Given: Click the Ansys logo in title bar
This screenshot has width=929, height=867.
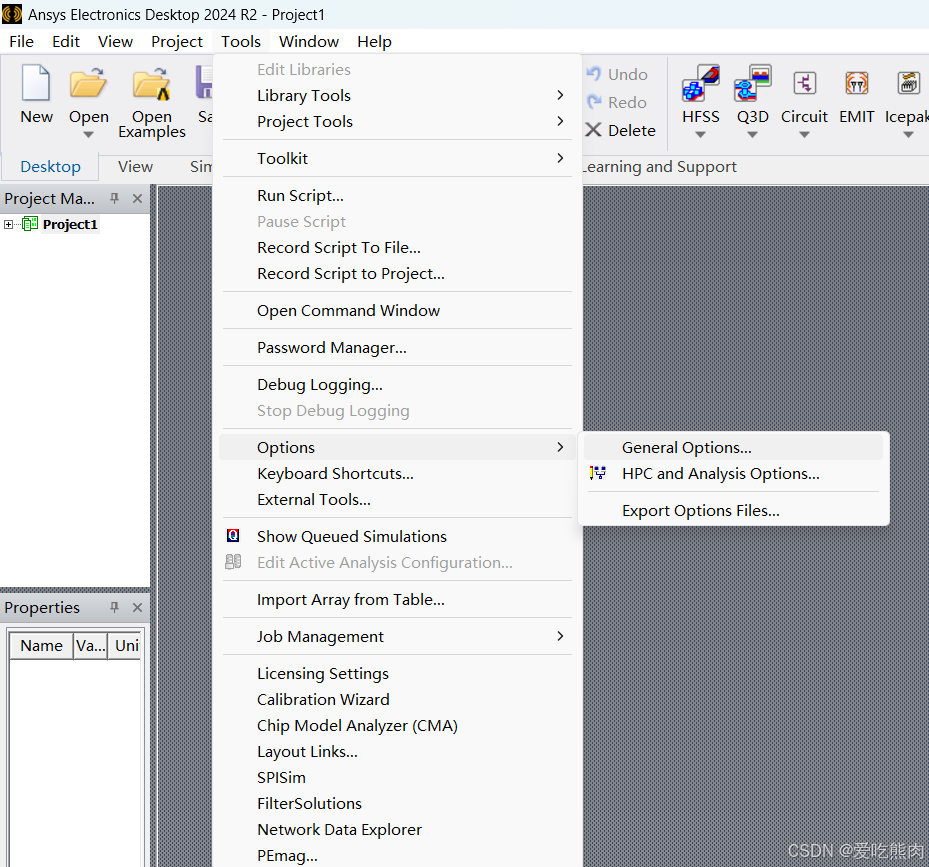Looking at the screenshot, I should [x=12, y=14].
